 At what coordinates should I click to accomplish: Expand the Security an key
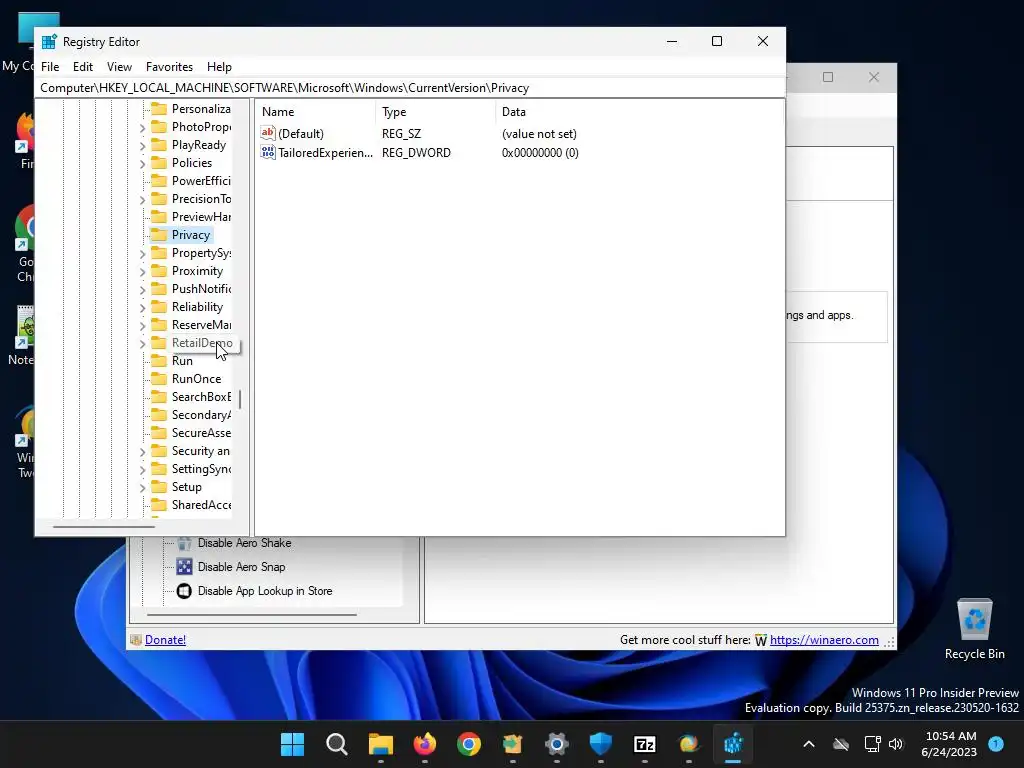coord(142,451)
